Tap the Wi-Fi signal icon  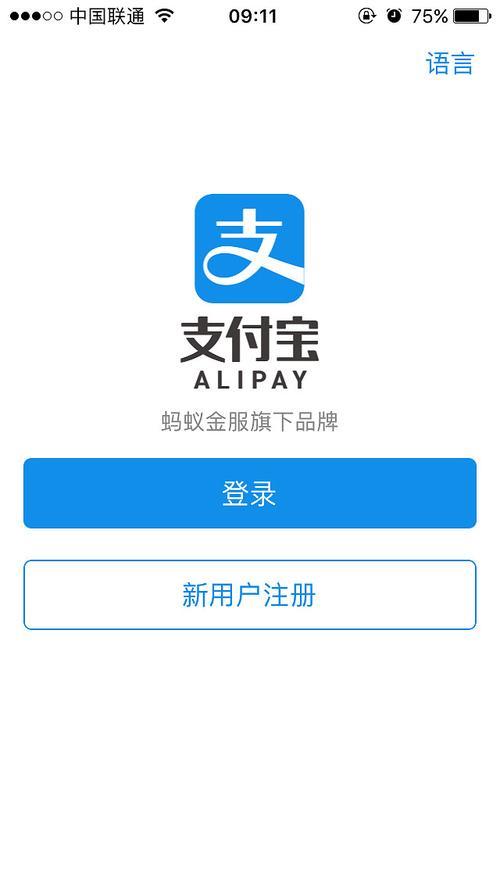point(164,16)
